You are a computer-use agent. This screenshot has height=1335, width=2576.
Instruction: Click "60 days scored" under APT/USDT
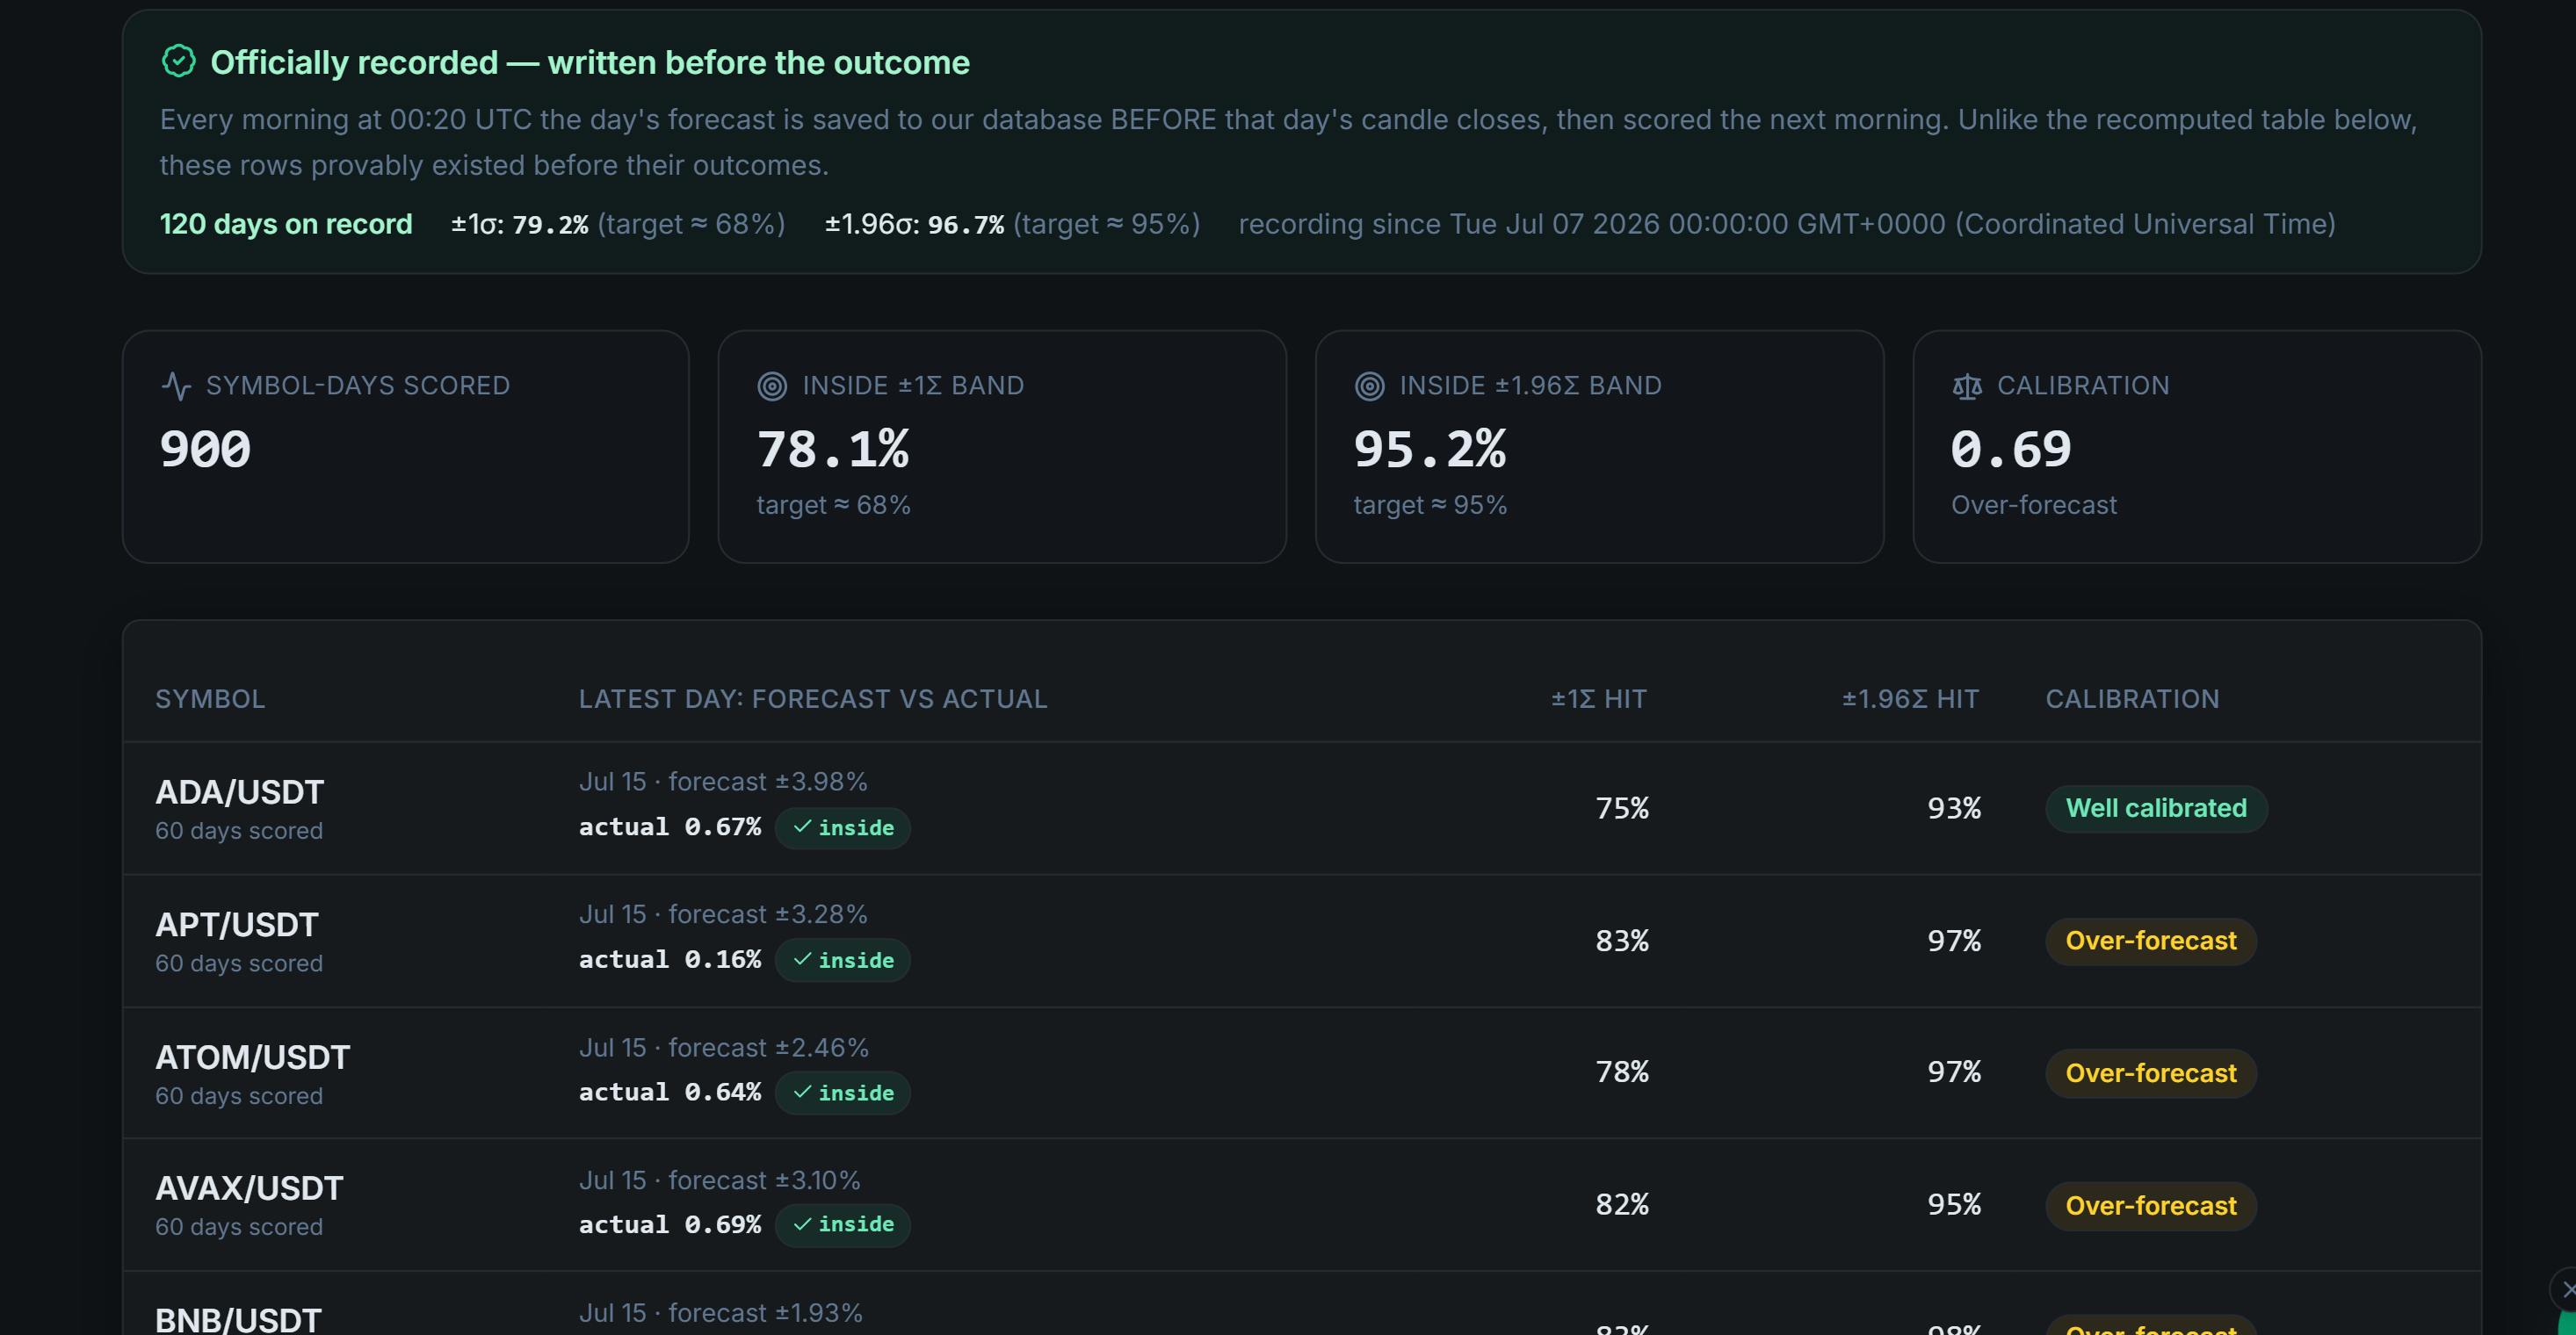(x=239, y=964)
